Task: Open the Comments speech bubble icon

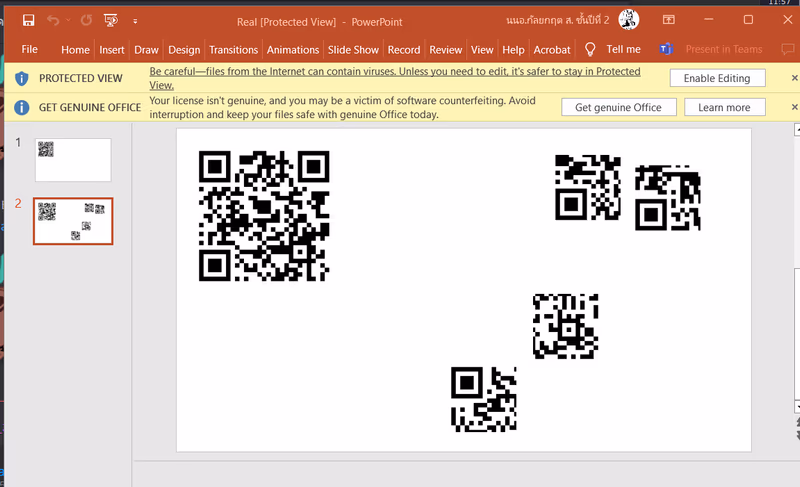Action: click(x=788, y=49)
